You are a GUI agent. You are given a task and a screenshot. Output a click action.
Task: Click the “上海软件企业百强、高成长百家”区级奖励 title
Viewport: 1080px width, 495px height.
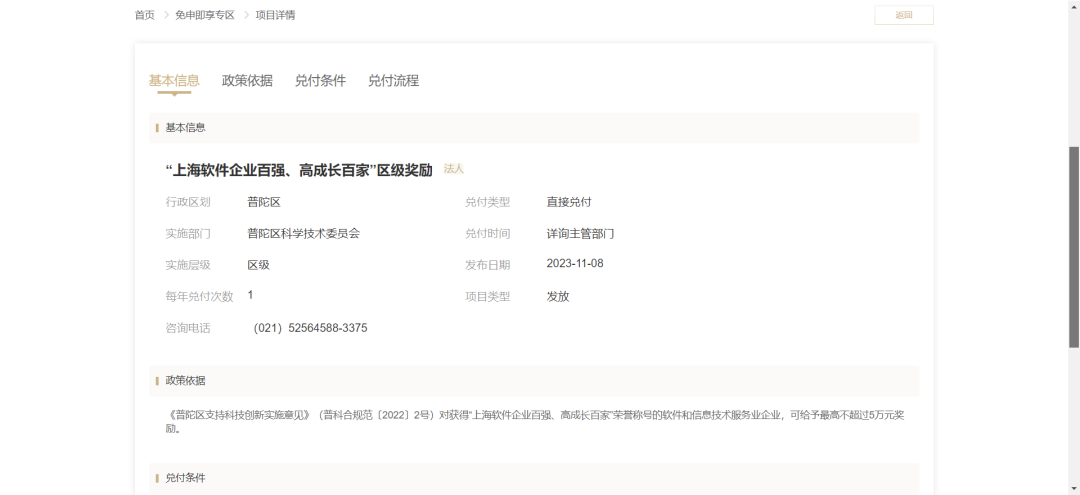[298, 170]
